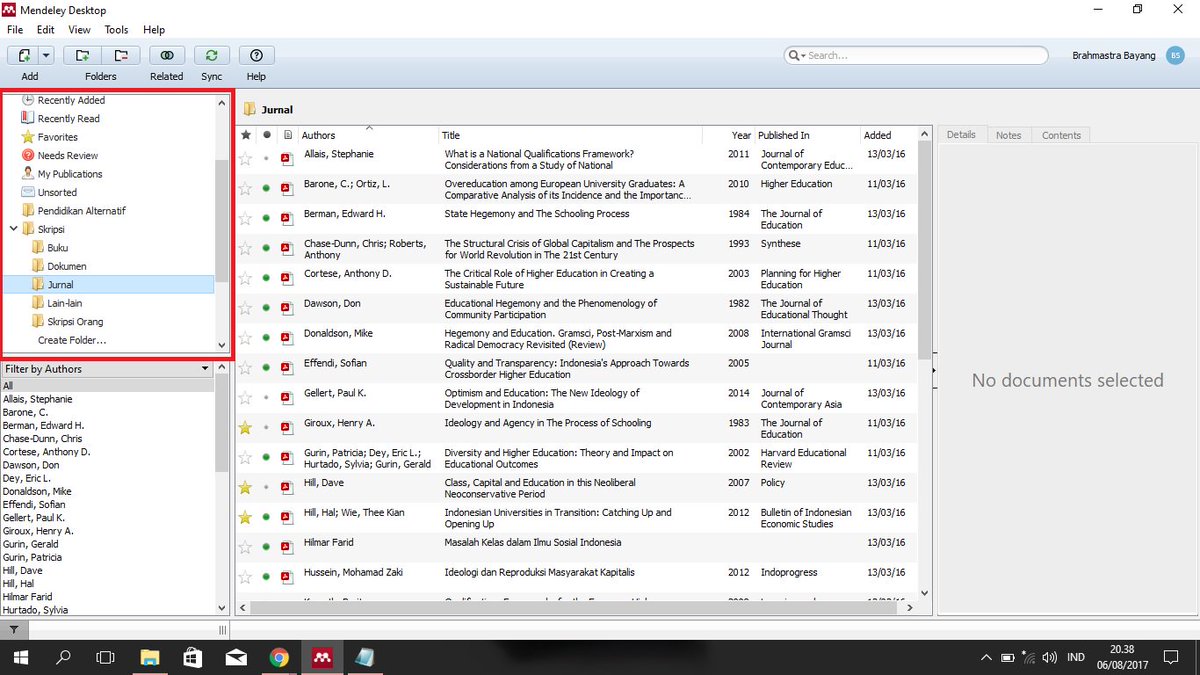Open PDF icon for Dawson, Don
The width and height of the screenshot is (1200, 675).
(286, 307)
